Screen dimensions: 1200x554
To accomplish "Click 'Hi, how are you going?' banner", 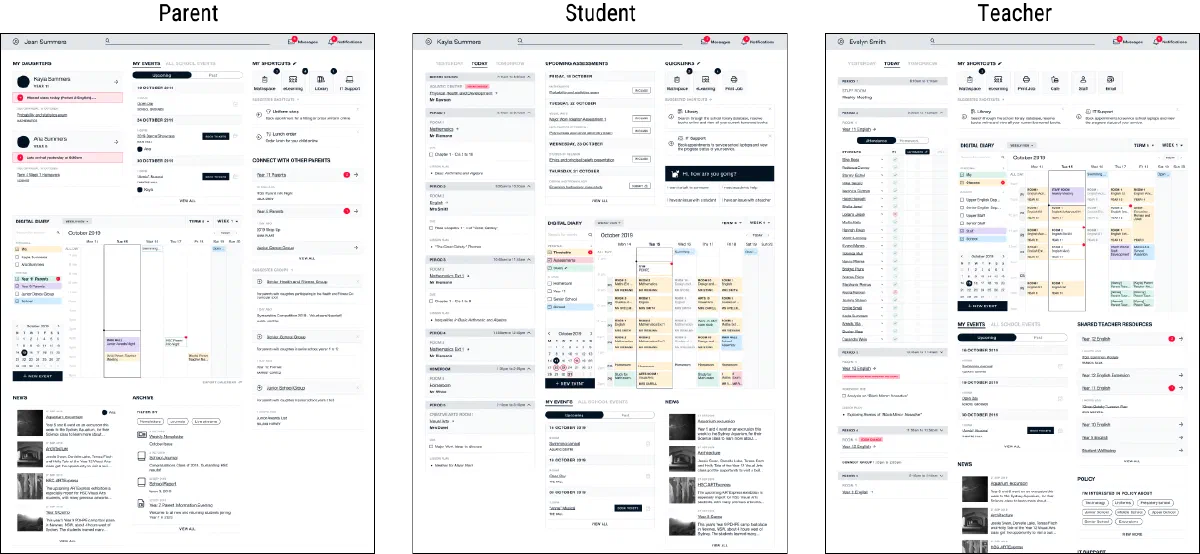I will tap(719, 173).
